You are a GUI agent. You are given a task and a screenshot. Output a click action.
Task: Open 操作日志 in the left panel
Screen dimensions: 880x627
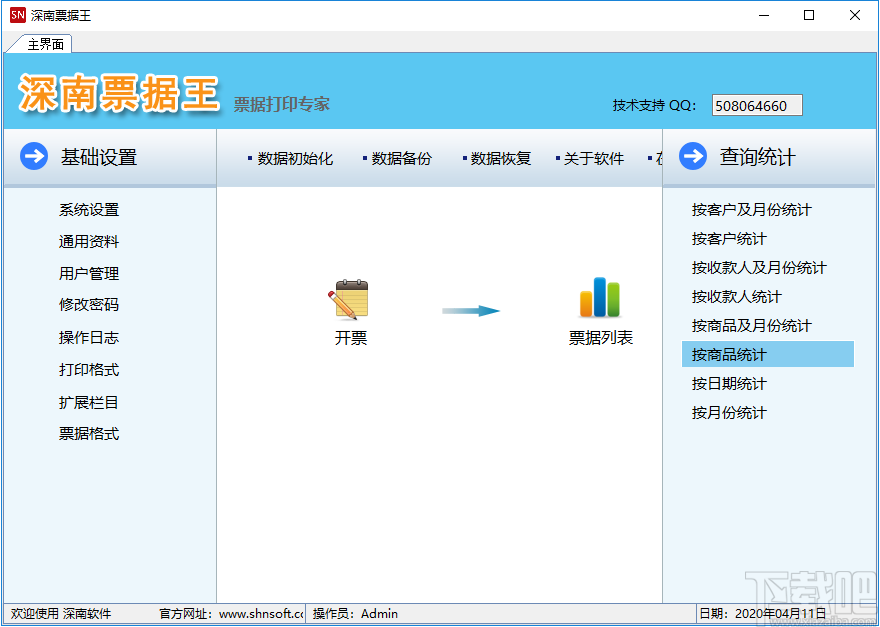[x=89, y=338]
